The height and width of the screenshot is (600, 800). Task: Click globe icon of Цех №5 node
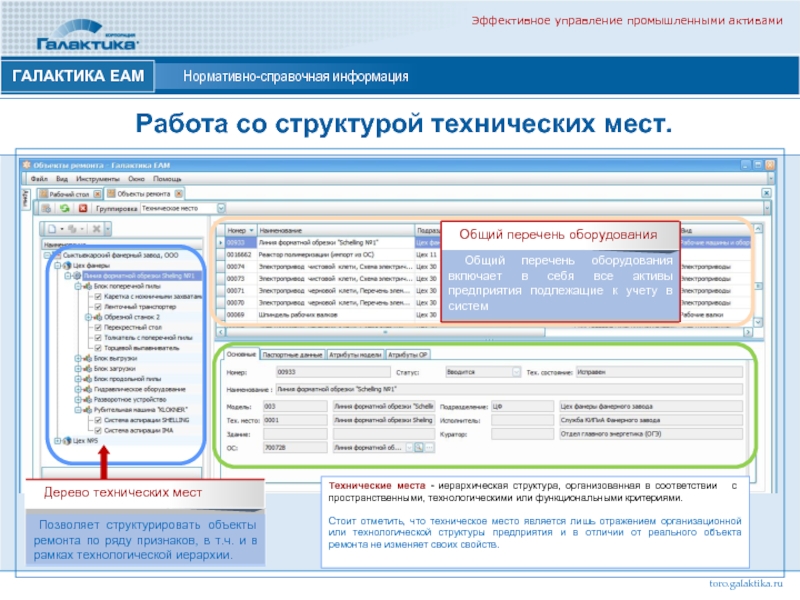click(x=67, y=441)
